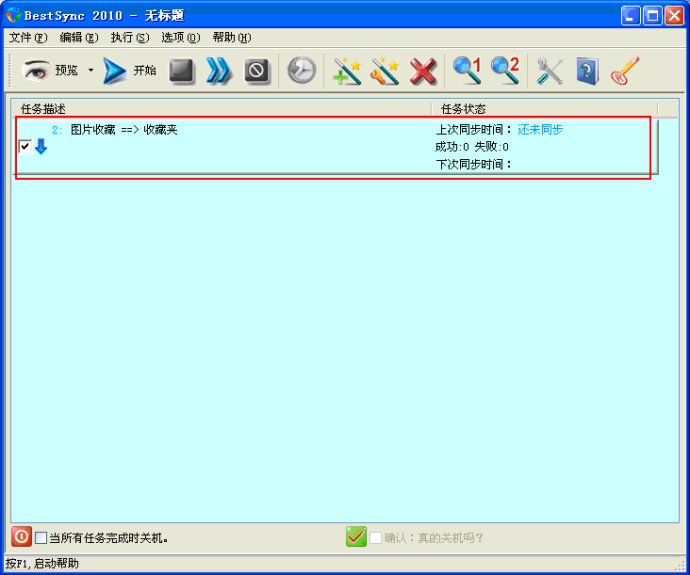Minimize the BestSync 2010 window
The image size is (690, 575).
pos(631,16)
